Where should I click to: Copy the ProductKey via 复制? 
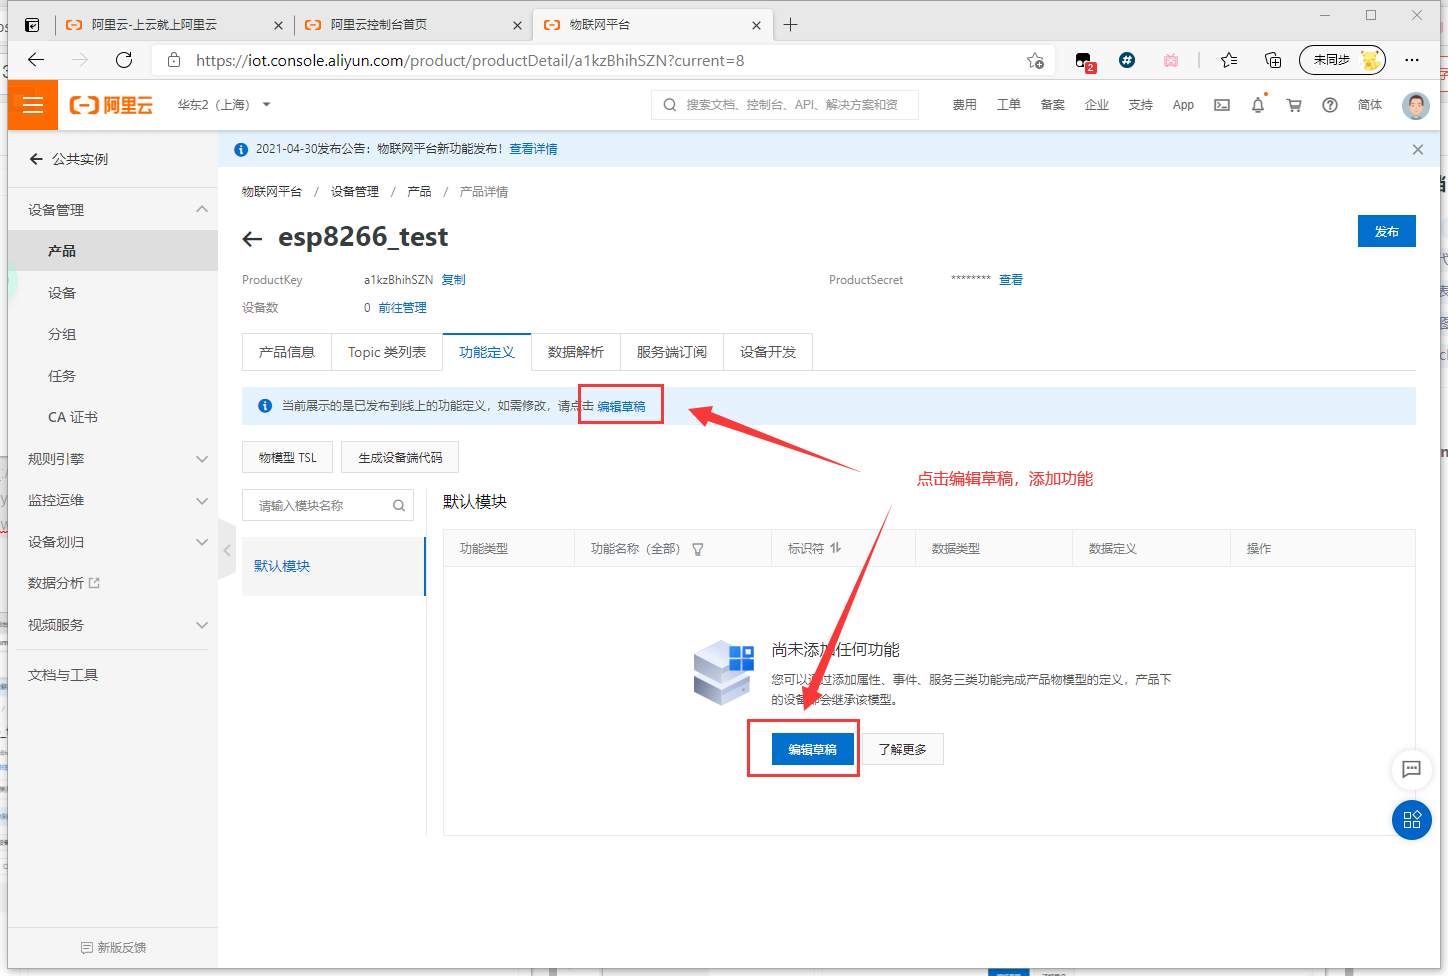tap(453, 280)
